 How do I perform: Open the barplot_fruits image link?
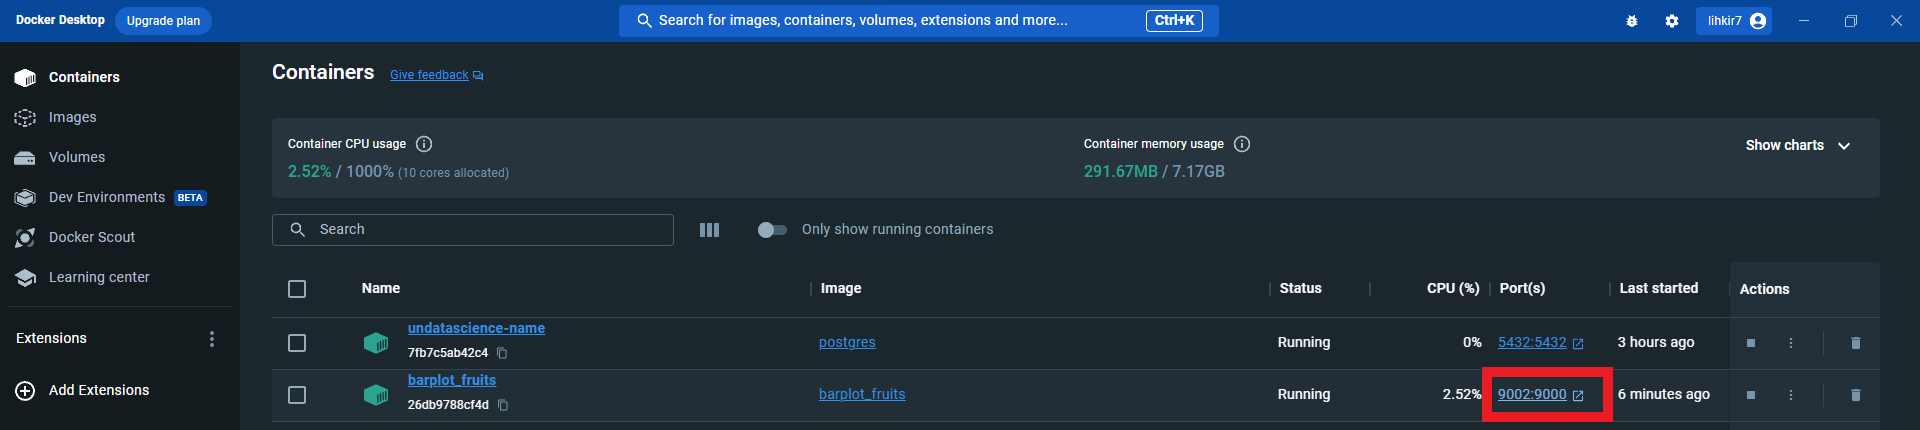tap(862, 394)
